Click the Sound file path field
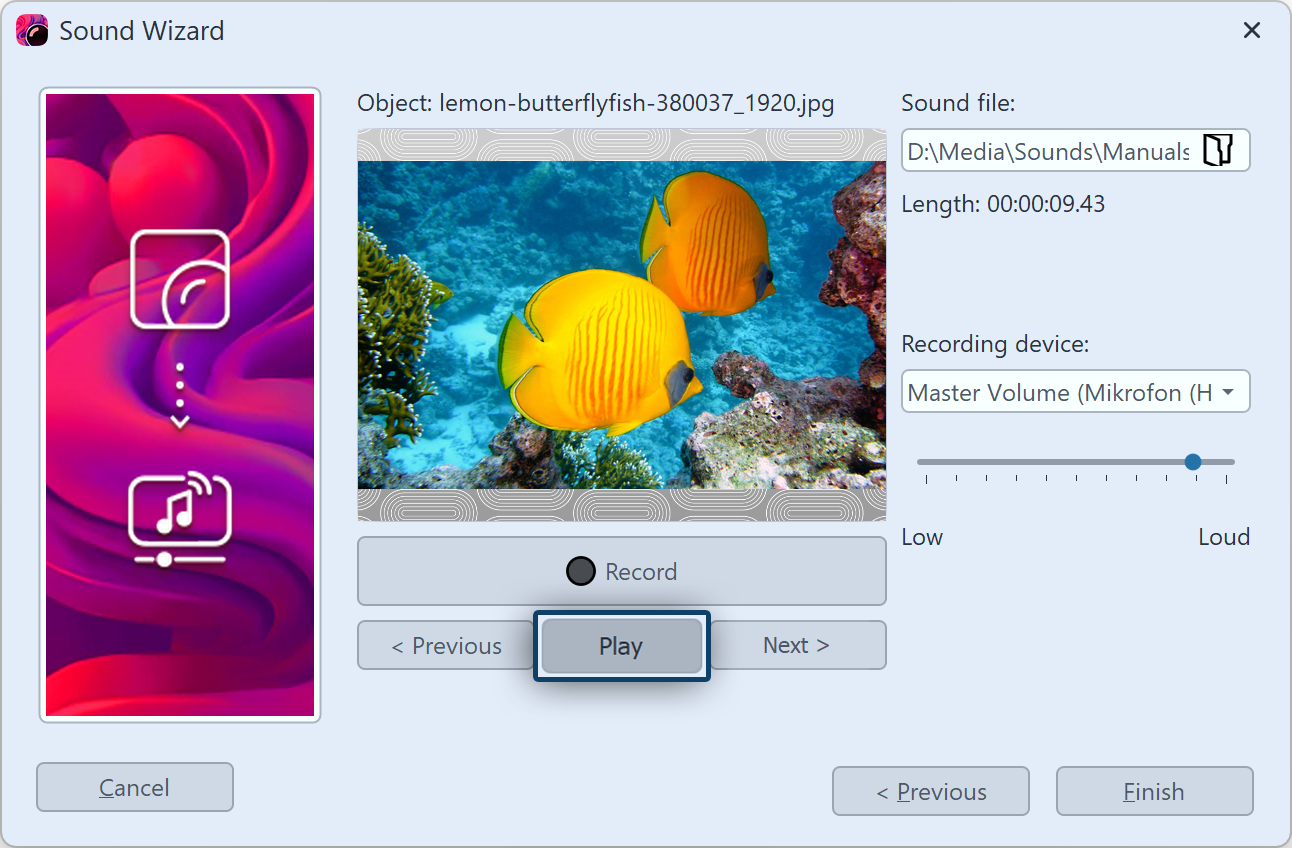 point(1048,151)
